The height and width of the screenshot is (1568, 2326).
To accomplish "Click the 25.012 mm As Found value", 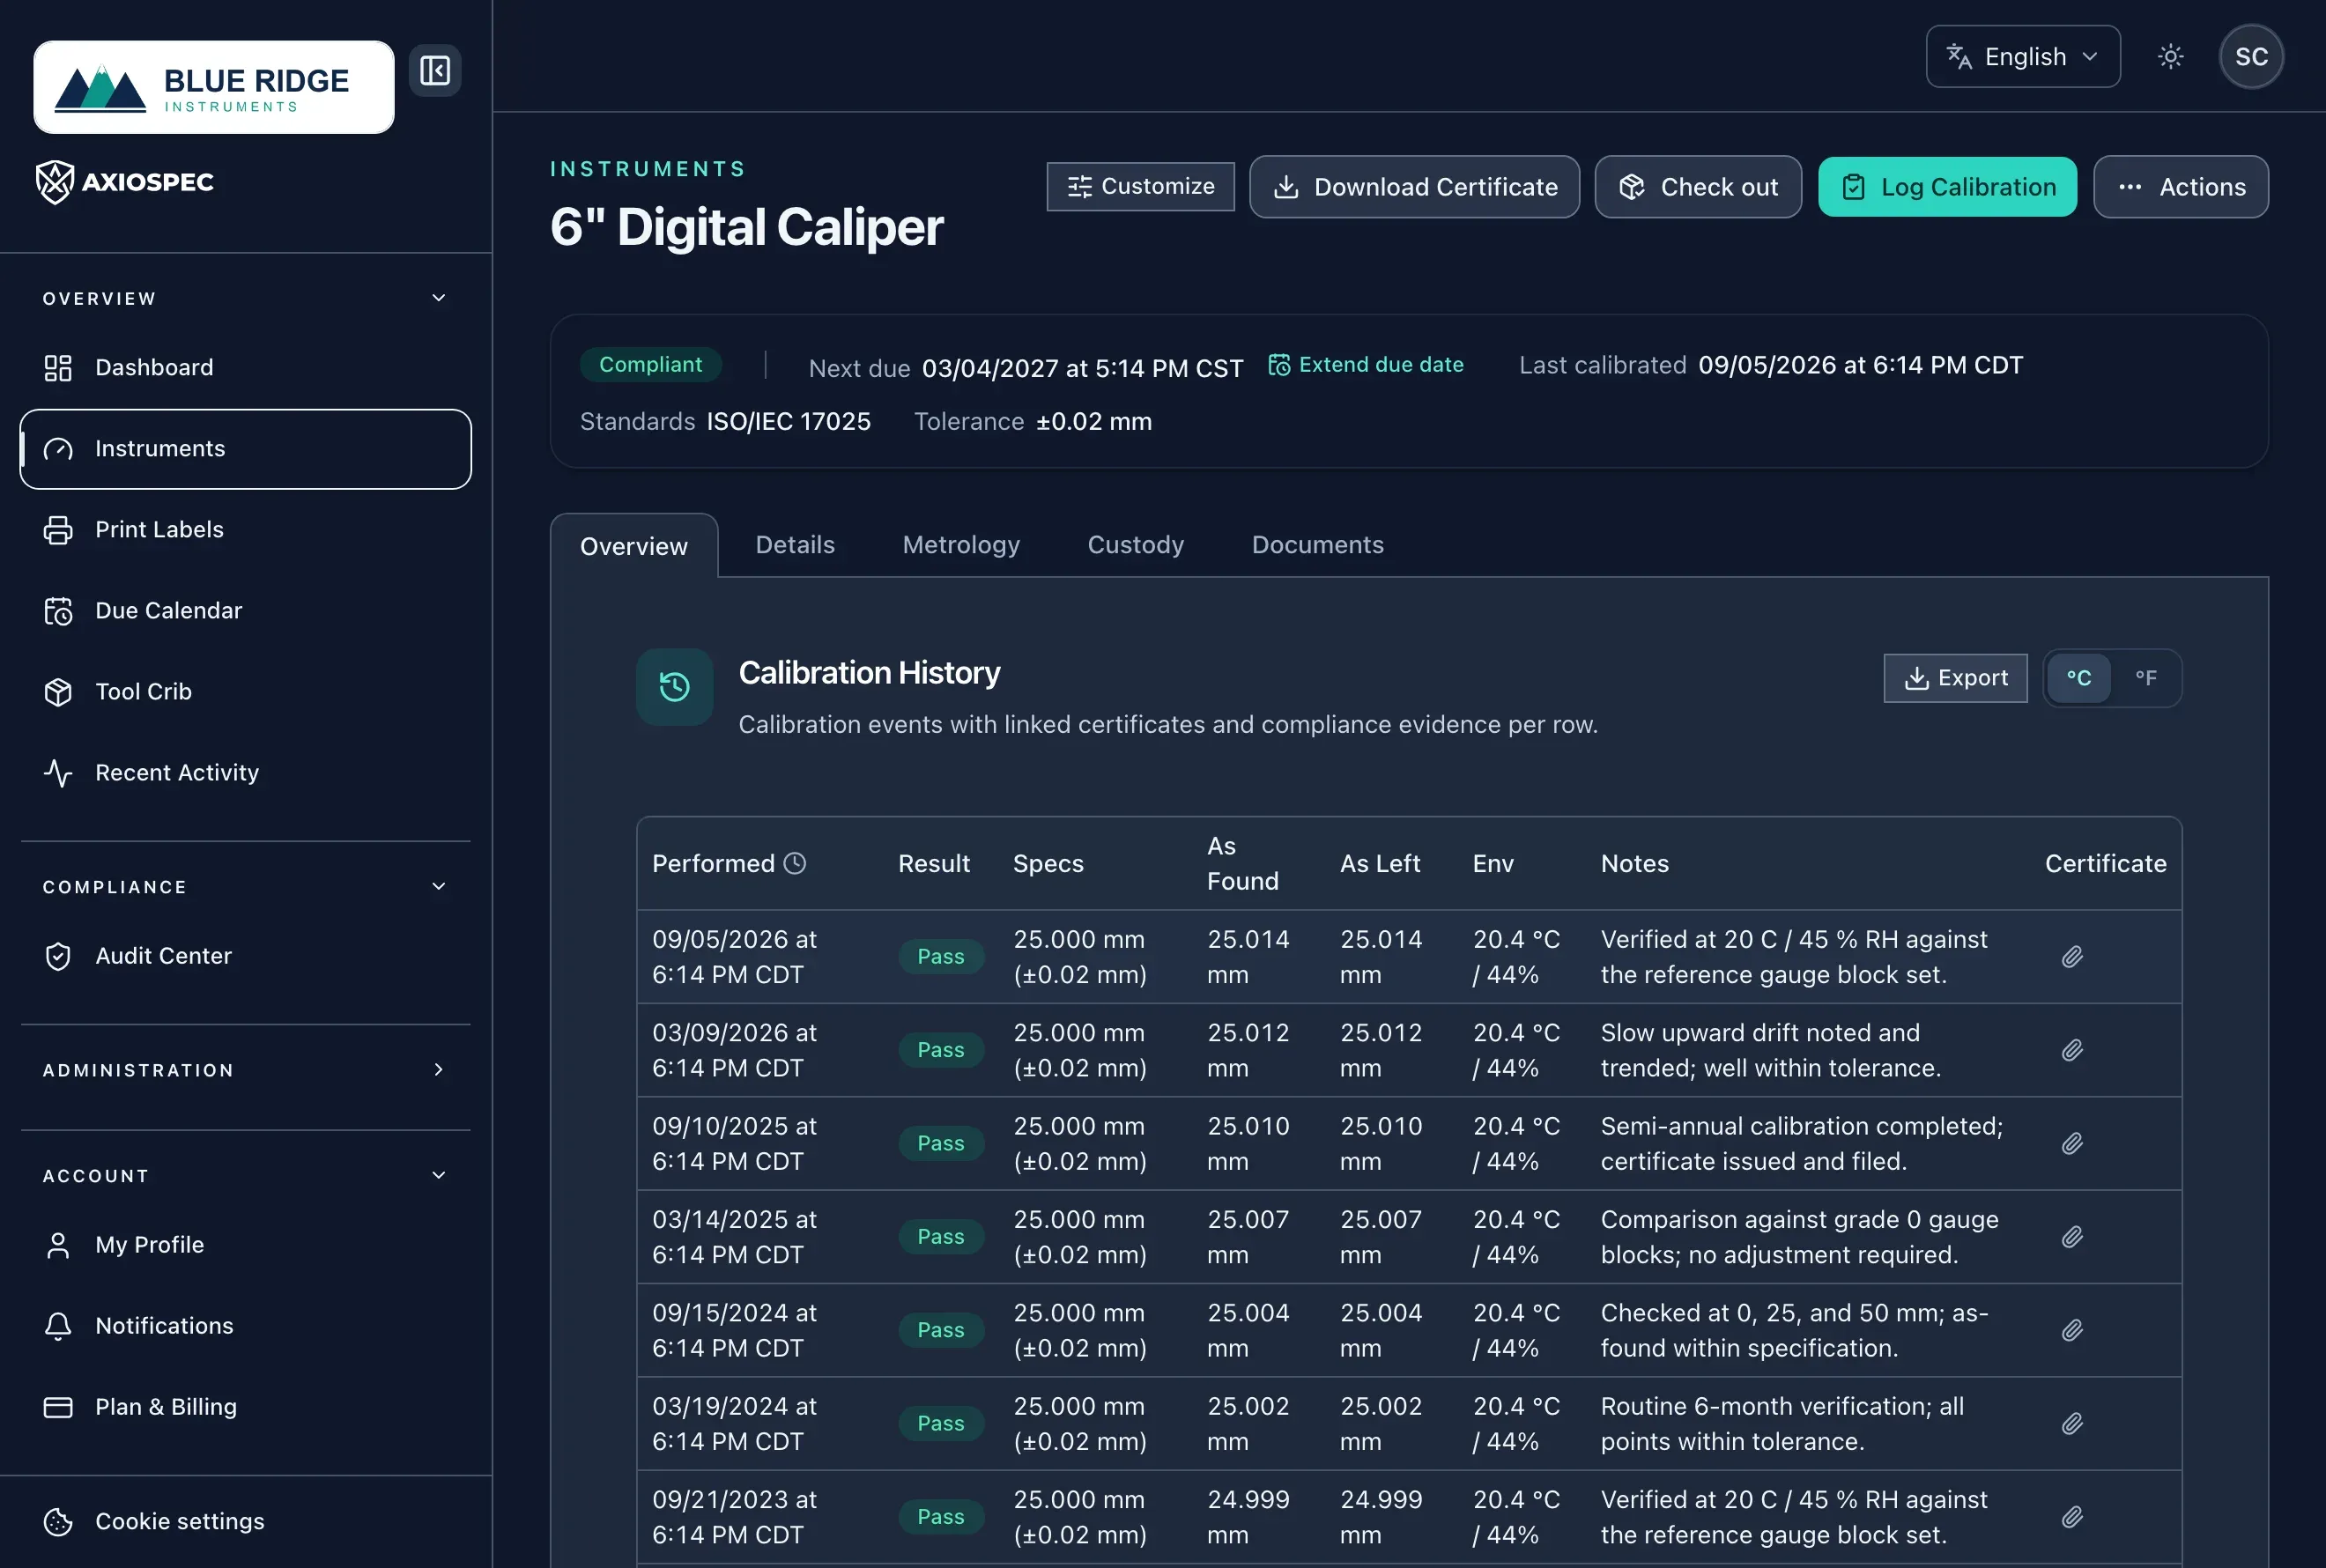I will coord(1248,1050).
